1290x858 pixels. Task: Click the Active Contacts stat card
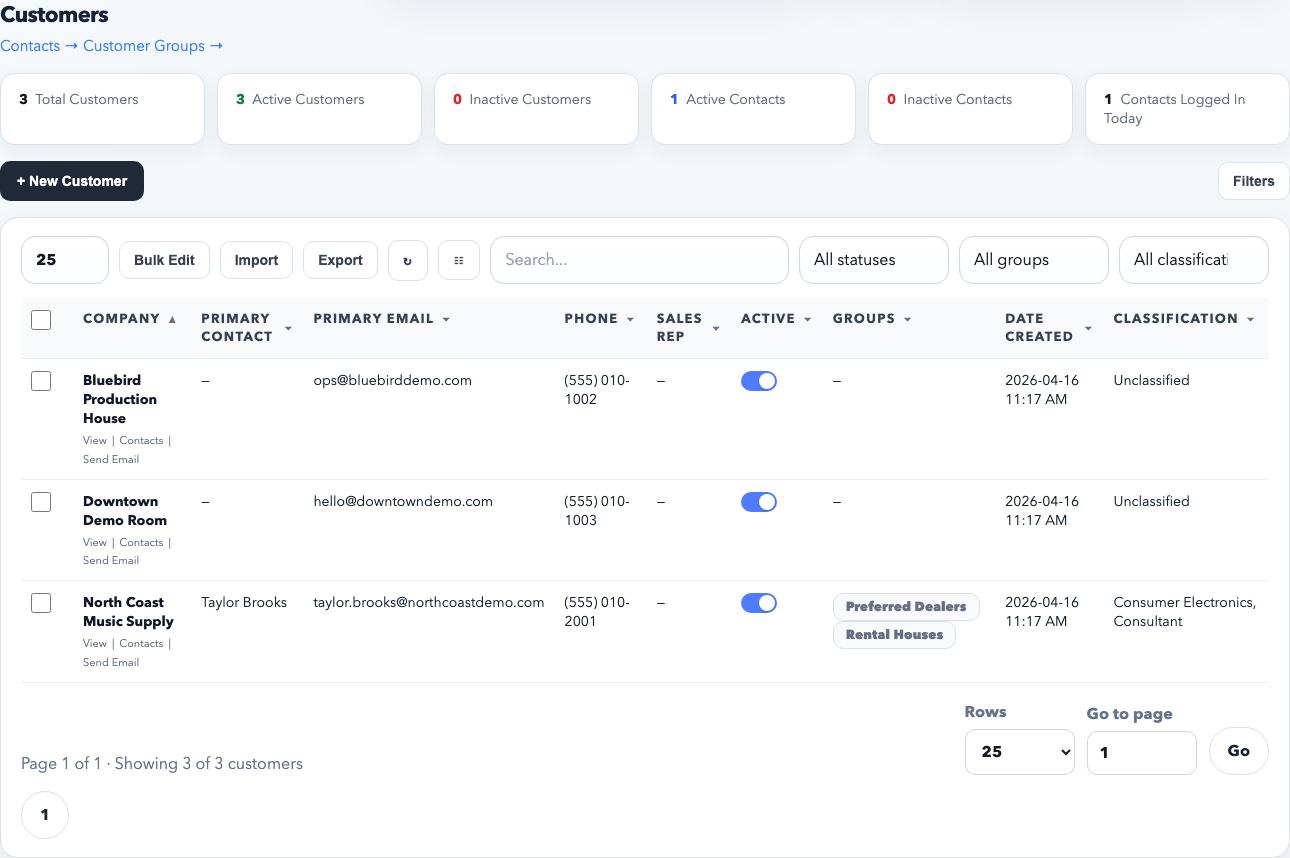753,109
